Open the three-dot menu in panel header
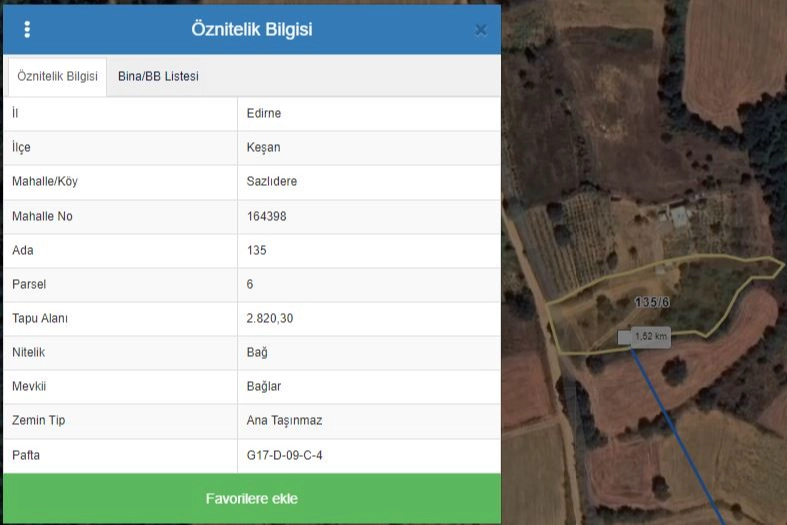 pos(27,29)
